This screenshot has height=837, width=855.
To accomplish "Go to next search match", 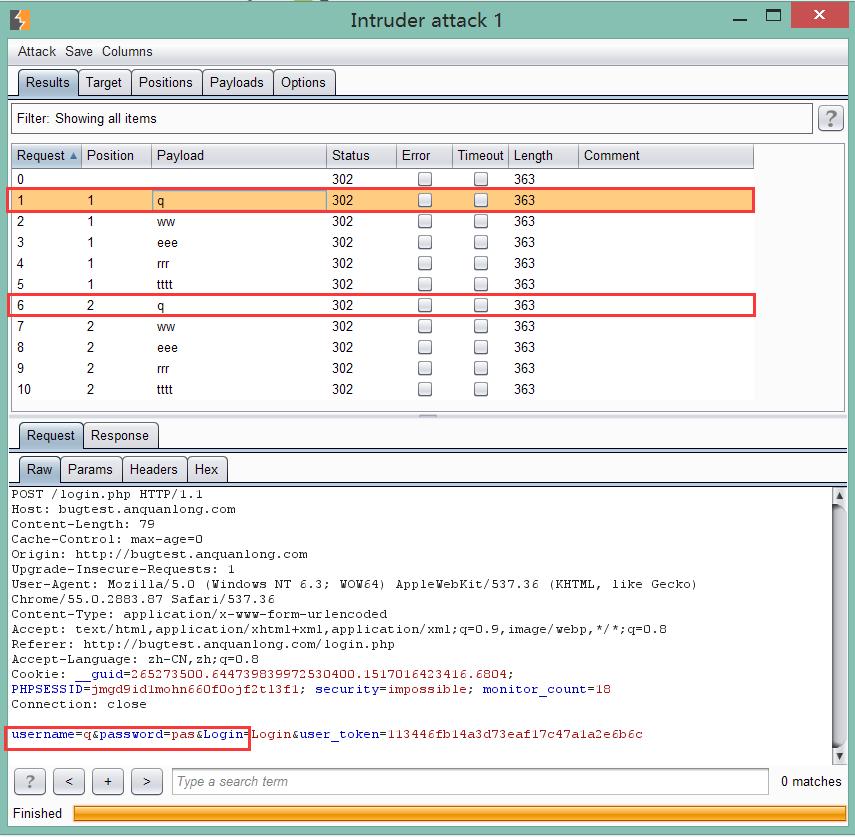I will click(146, 781).
